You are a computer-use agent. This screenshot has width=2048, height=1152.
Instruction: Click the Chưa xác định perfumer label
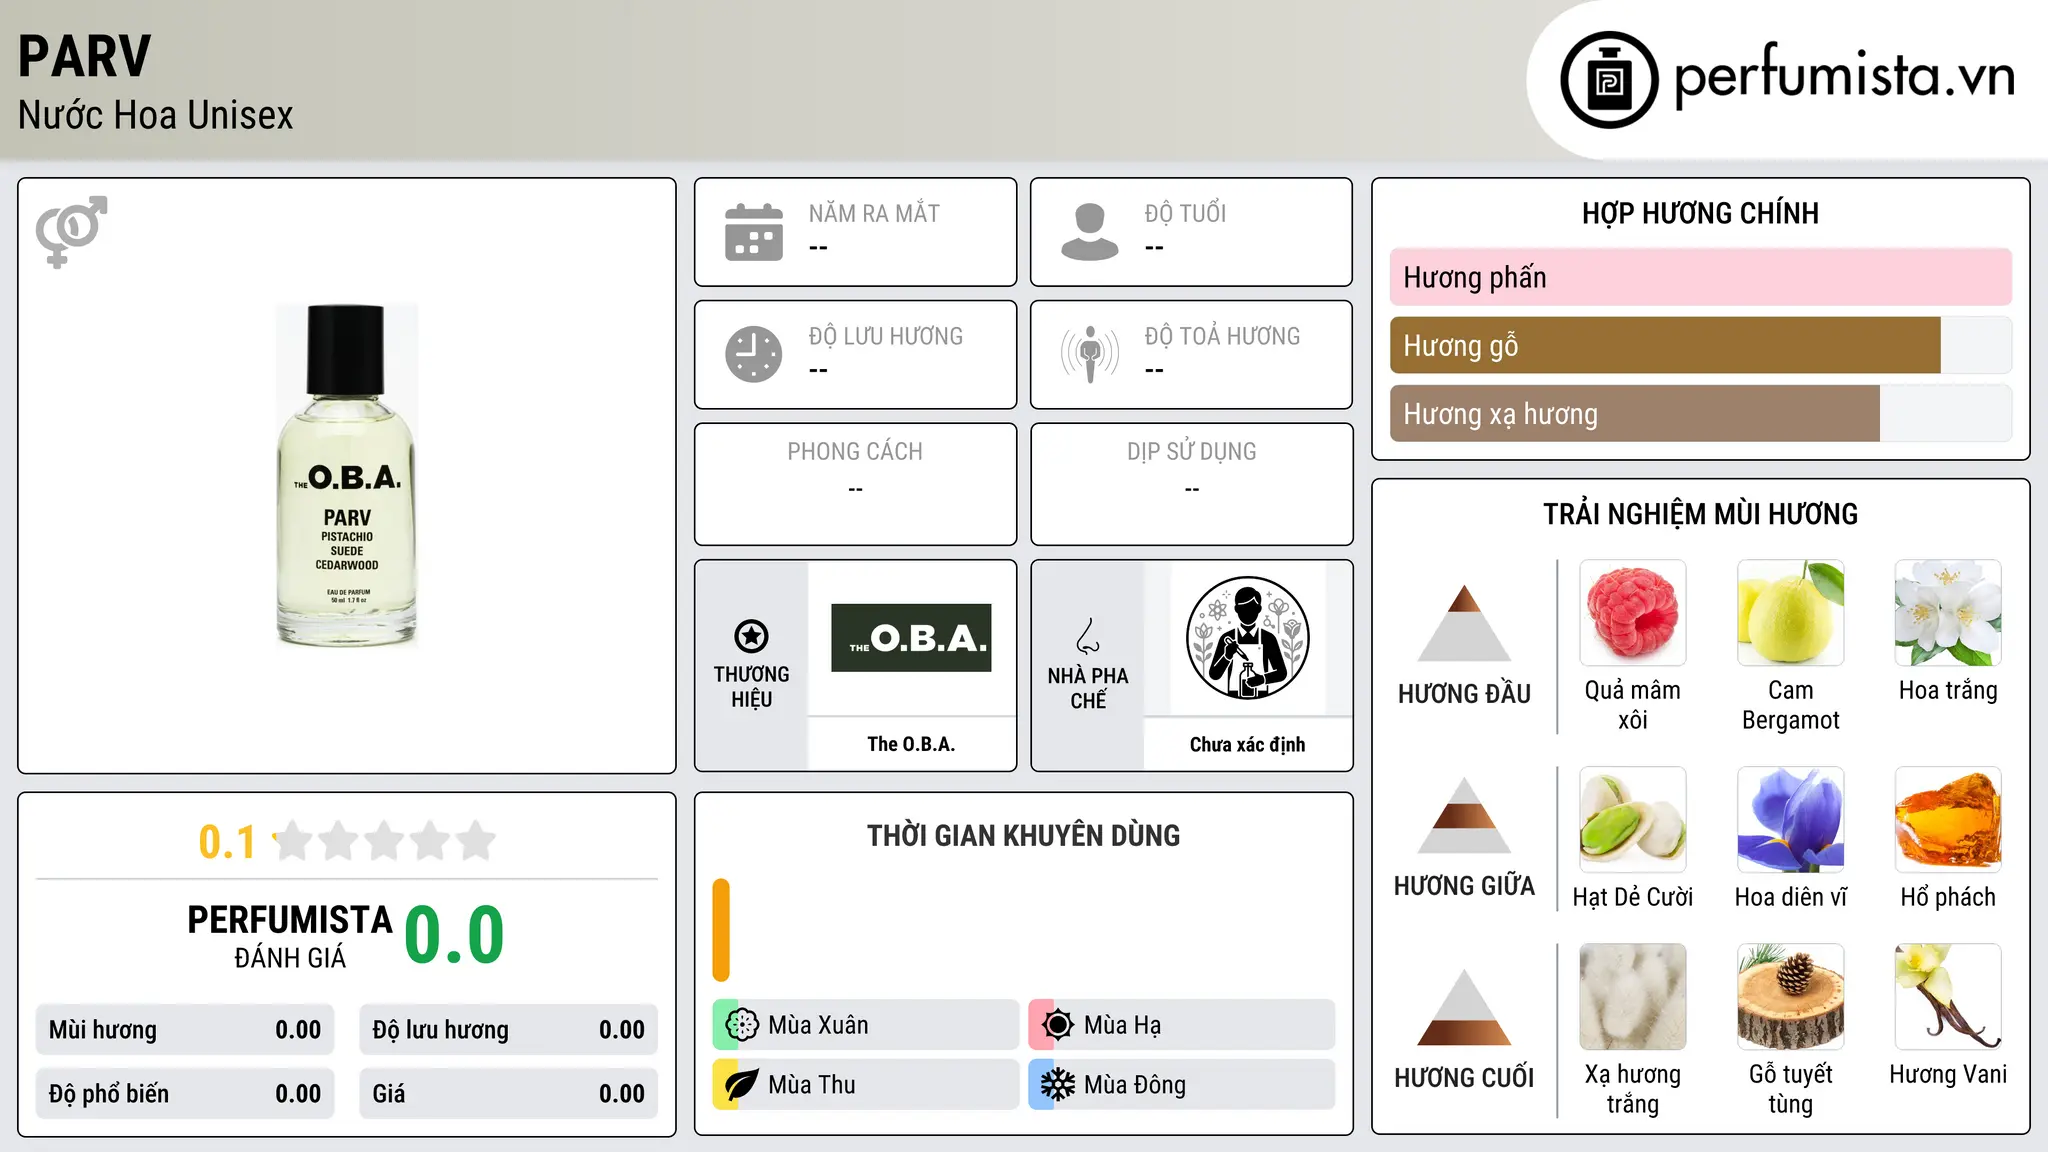(x=1248, y=744)
